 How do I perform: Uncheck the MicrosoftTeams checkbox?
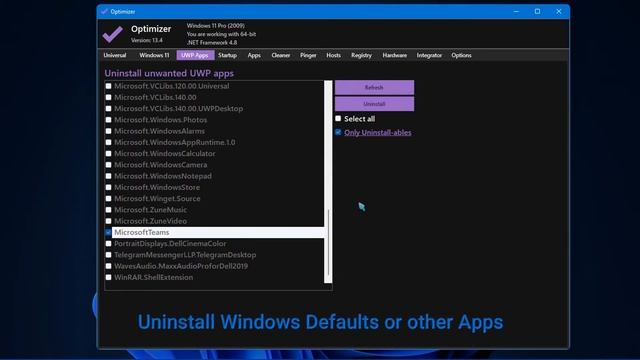point(108,232)
